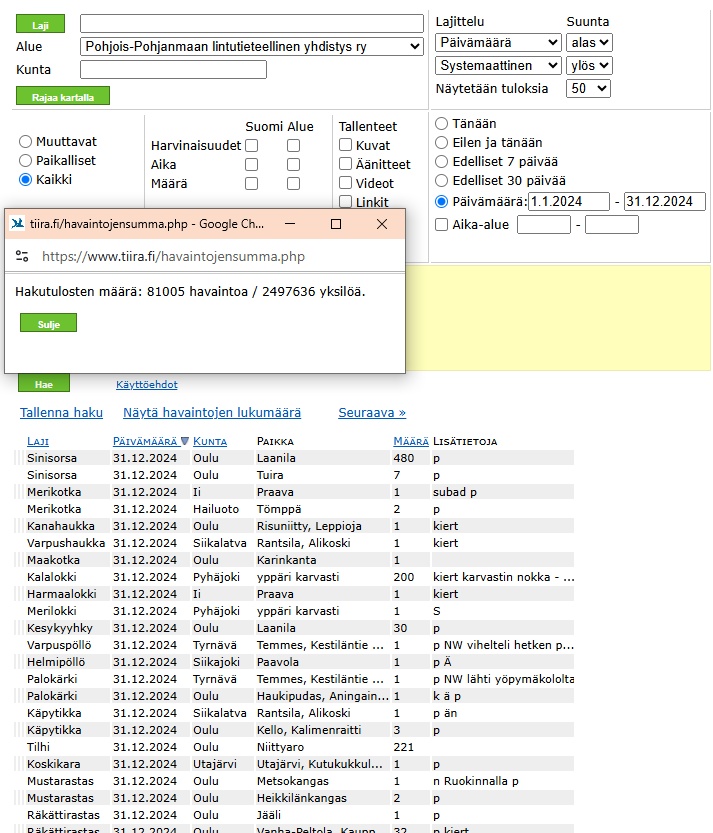Maximize the havaintojensumma popup window

point(336,224)
